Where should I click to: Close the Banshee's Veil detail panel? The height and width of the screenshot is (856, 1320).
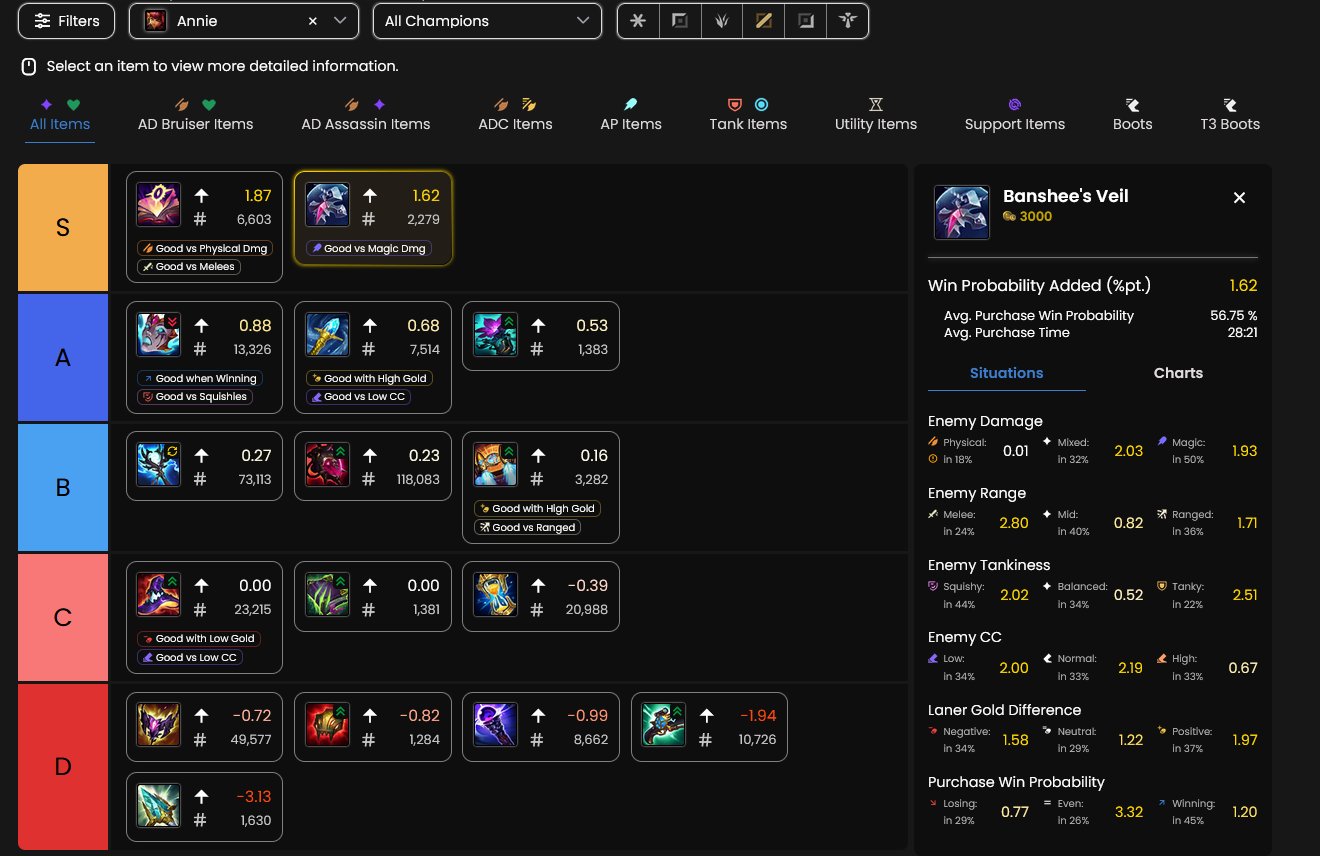[x=1239, y=198]
